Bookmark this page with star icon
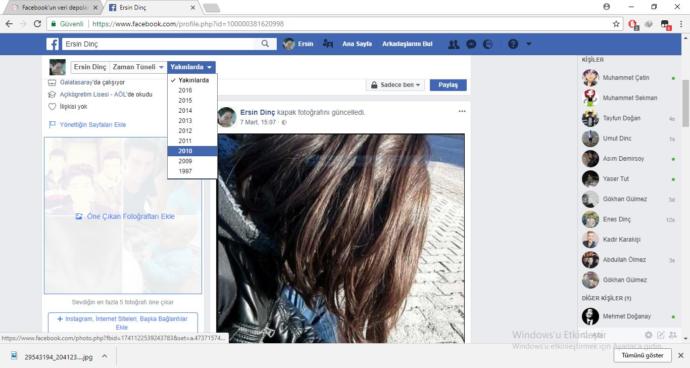 click(x=616, y=24)
